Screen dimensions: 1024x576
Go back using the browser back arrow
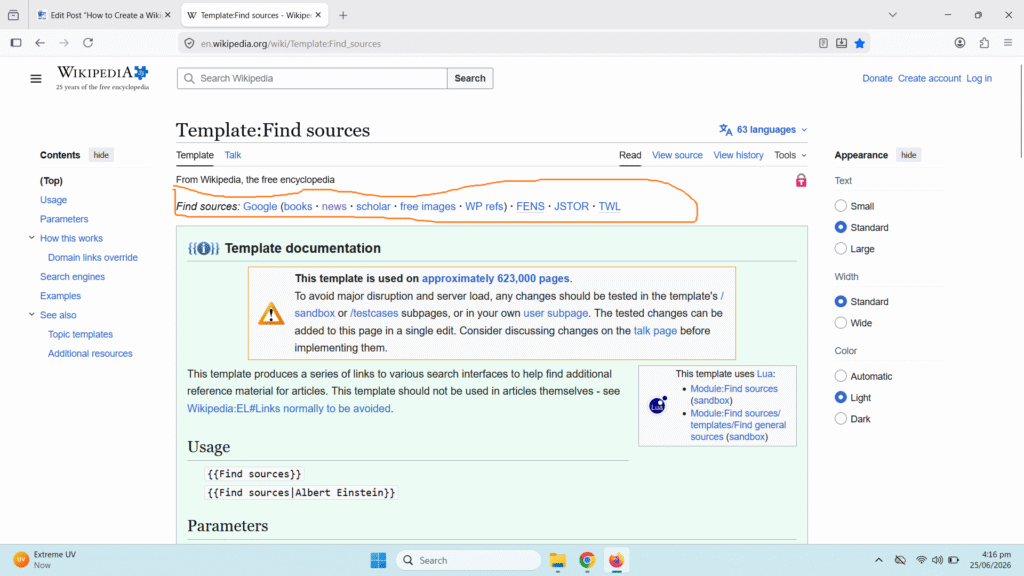pyautogui.click(x=40, y=43)
